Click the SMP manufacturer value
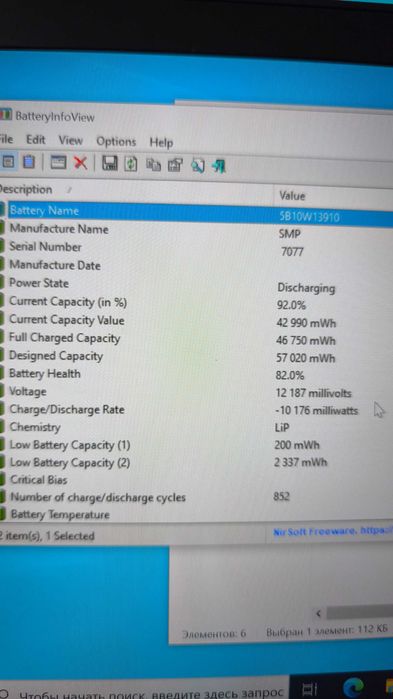Screen dimensions: 393x699 tap(289, 234)
